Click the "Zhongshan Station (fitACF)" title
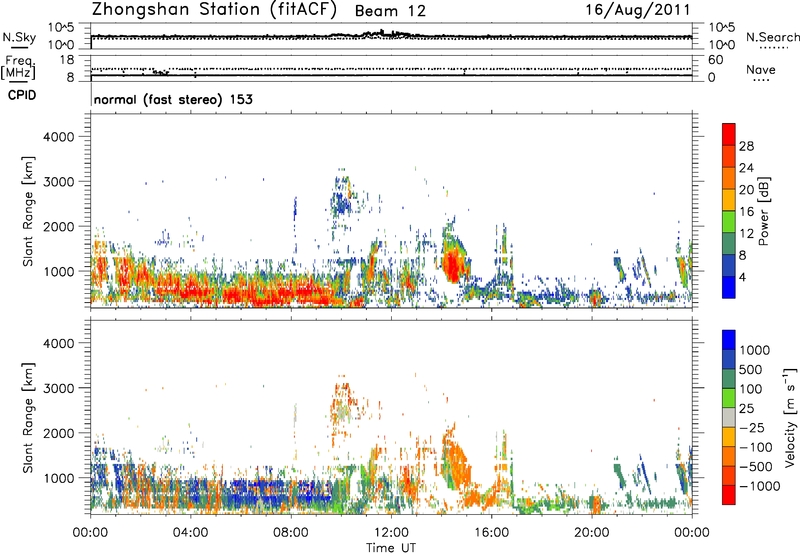The width and height of the screenshot is (800, 554). point(214,10)
